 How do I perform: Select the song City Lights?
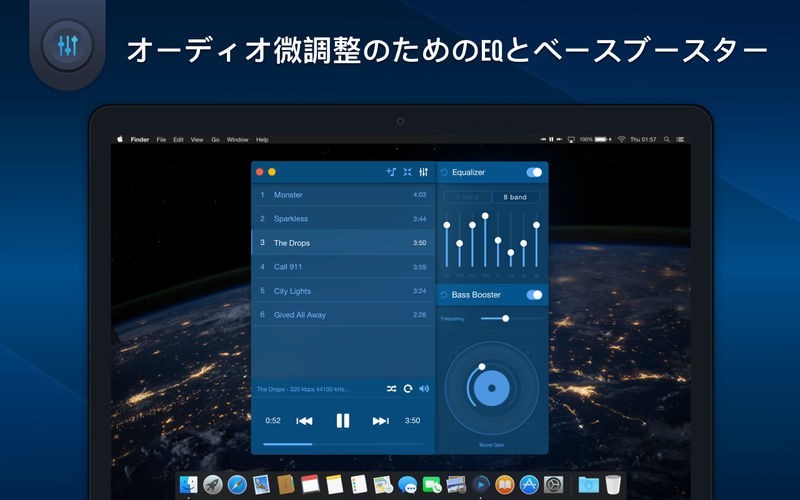(293, 291)
